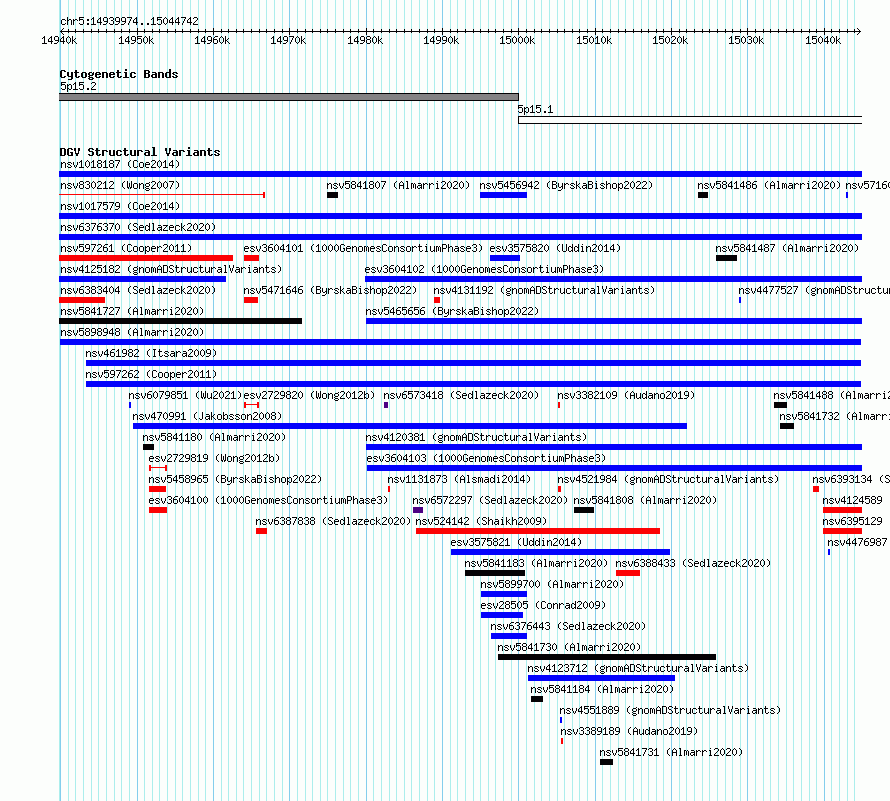Select the nsv1017579 (Coe2014) label
The width and height of the screenshot is (890, 801).
(120, 207)
